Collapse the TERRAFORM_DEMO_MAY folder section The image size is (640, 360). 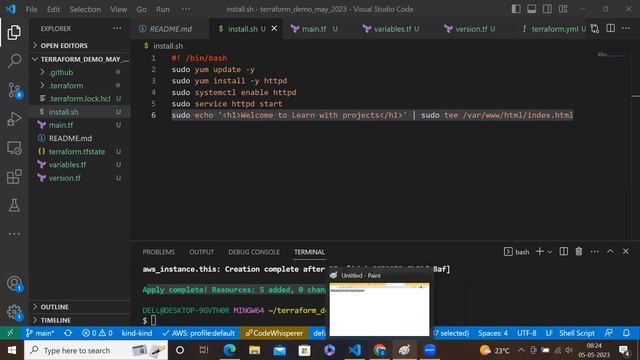[x=81, y=59]
